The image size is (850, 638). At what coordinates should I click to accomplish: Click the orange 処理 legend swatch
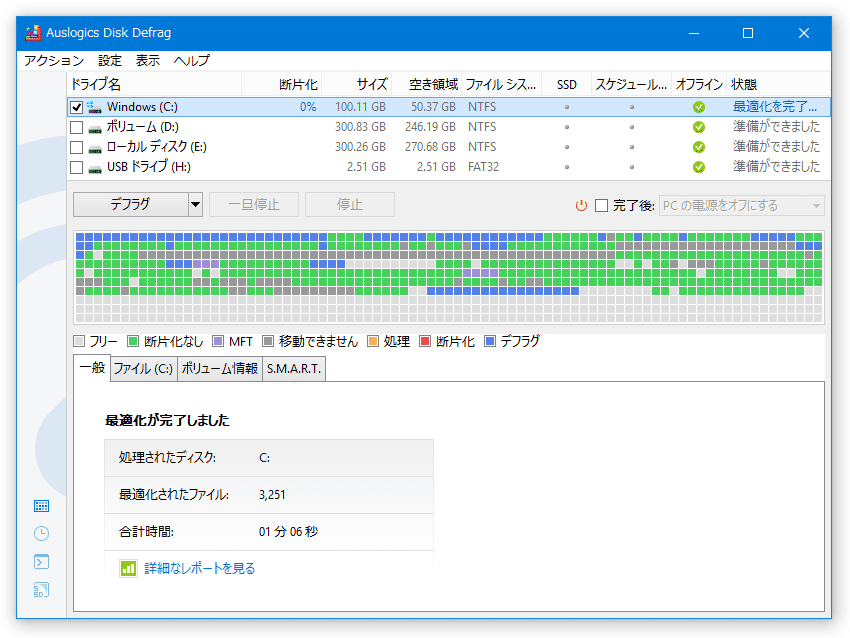372,341
